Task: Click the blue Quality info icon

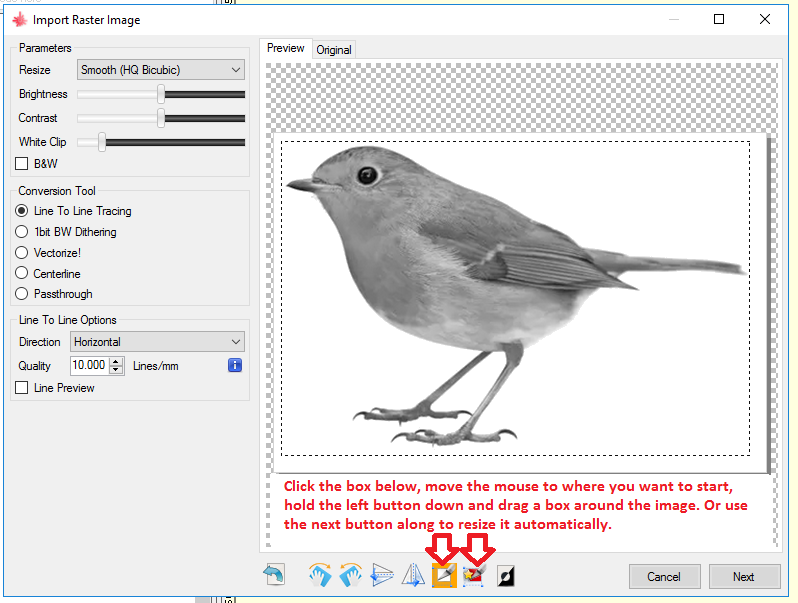Action: (235, 366)
